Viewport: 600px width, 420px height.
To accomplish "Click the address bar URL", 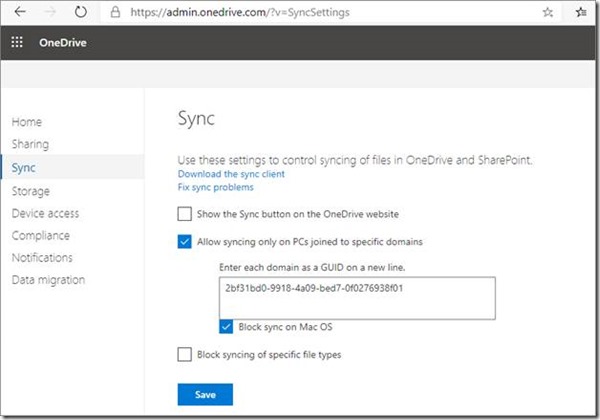I will click(x=240, y=12).
